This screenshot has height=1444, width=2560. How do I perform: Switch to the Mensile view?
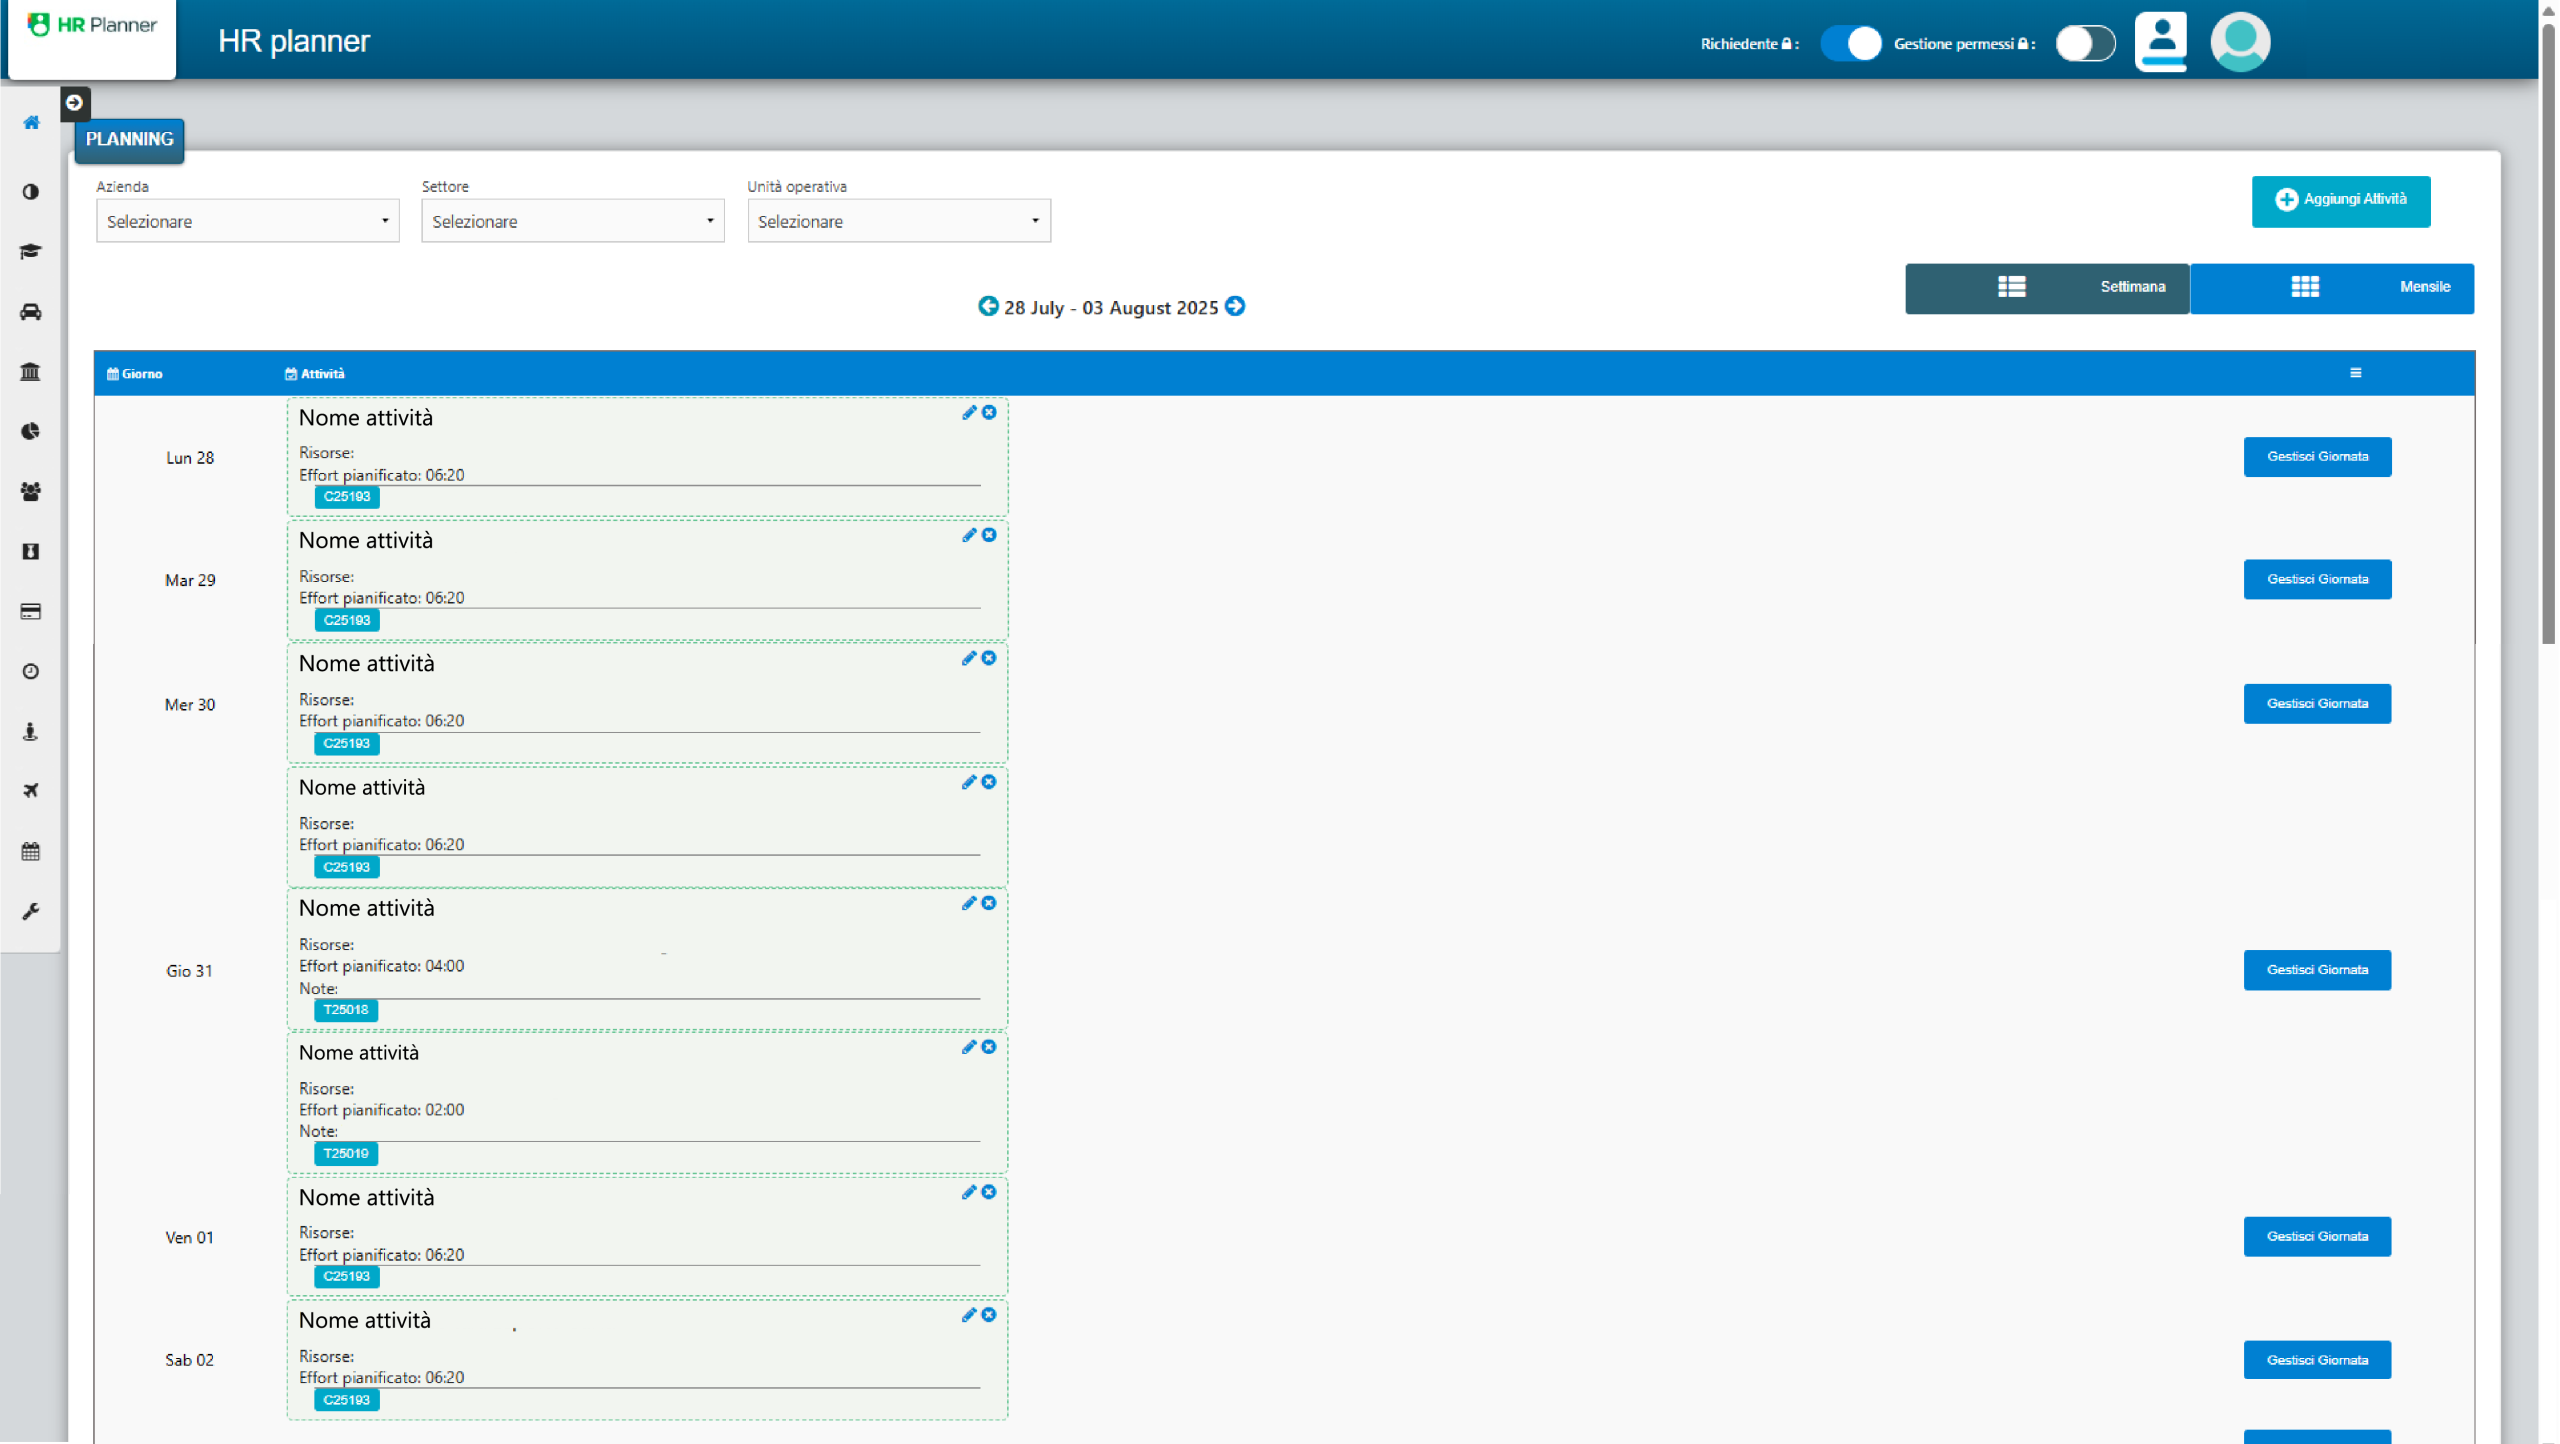pos(2332,288)
